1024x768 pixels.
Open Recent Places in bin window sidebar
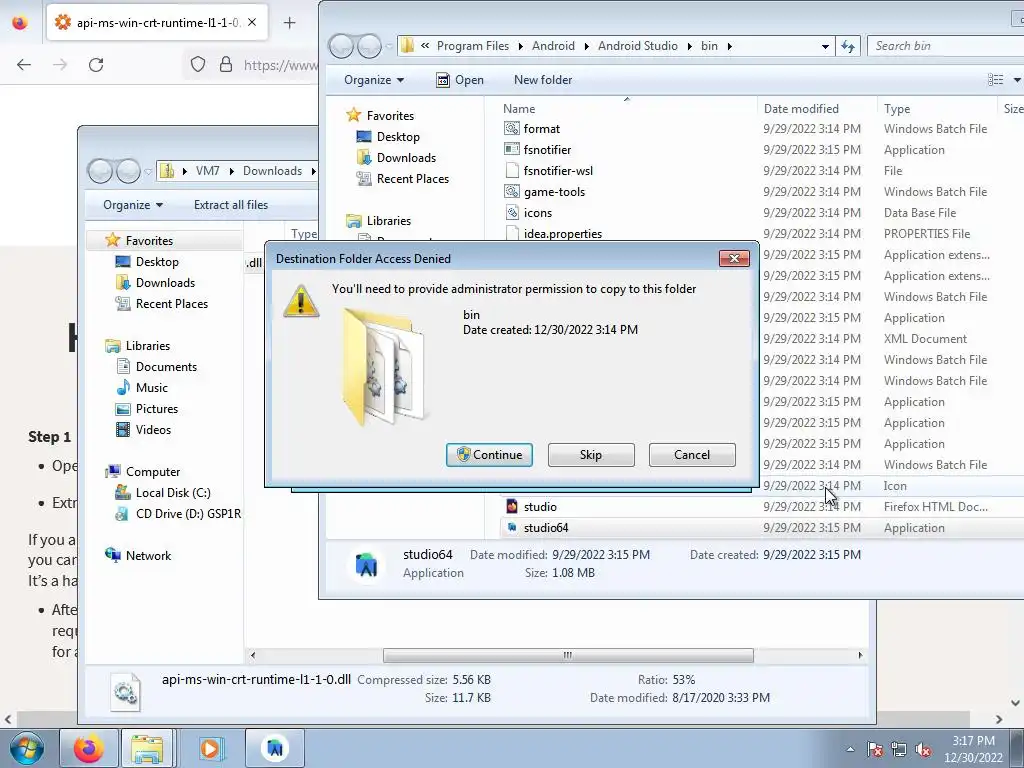(x=412, y=178)
